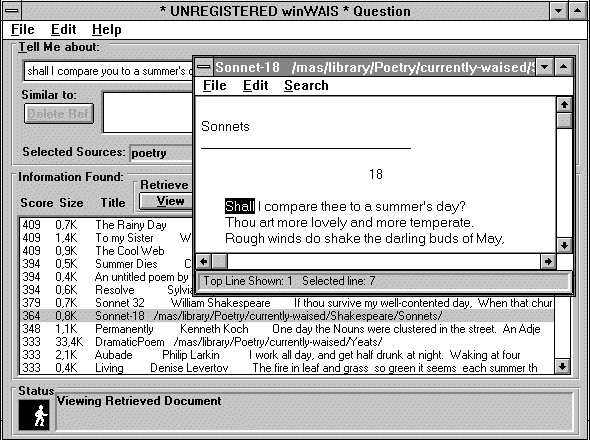590x440 pixels.
Task: Open the winWAIS main window system menu box
Action: coord(12,11)
